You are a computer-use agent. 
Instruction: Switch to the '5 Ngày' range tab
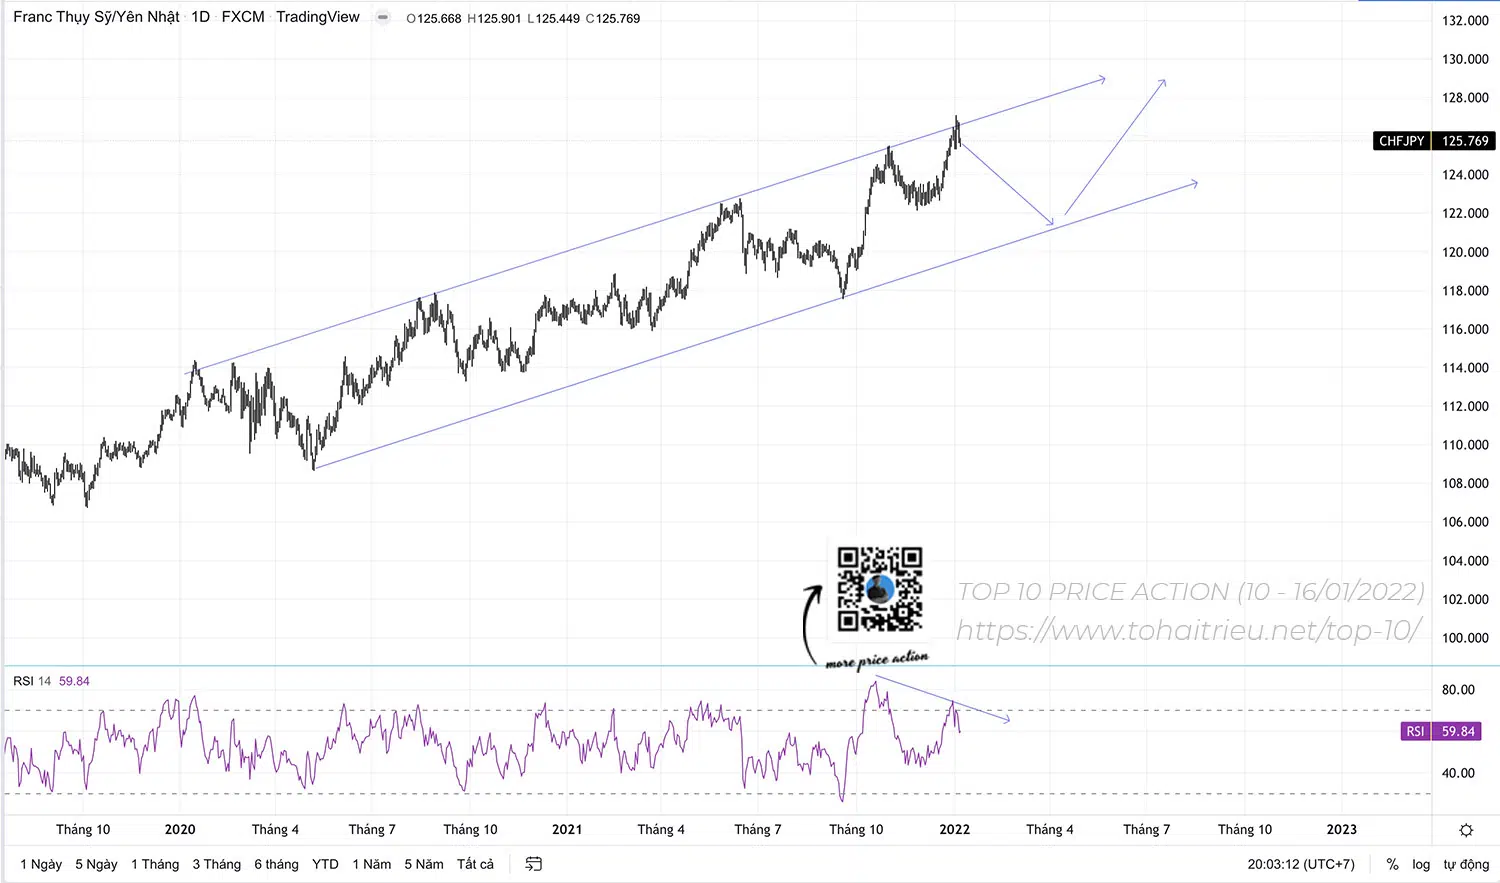pyautogui.click(x=95, y=864)
